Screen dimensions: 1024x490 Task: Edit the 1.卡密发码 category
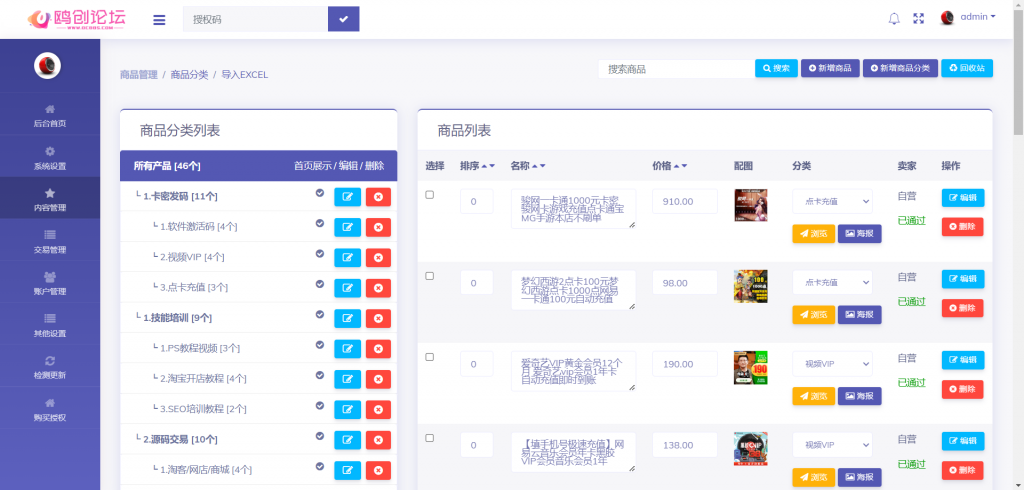(x=347, y=197)
